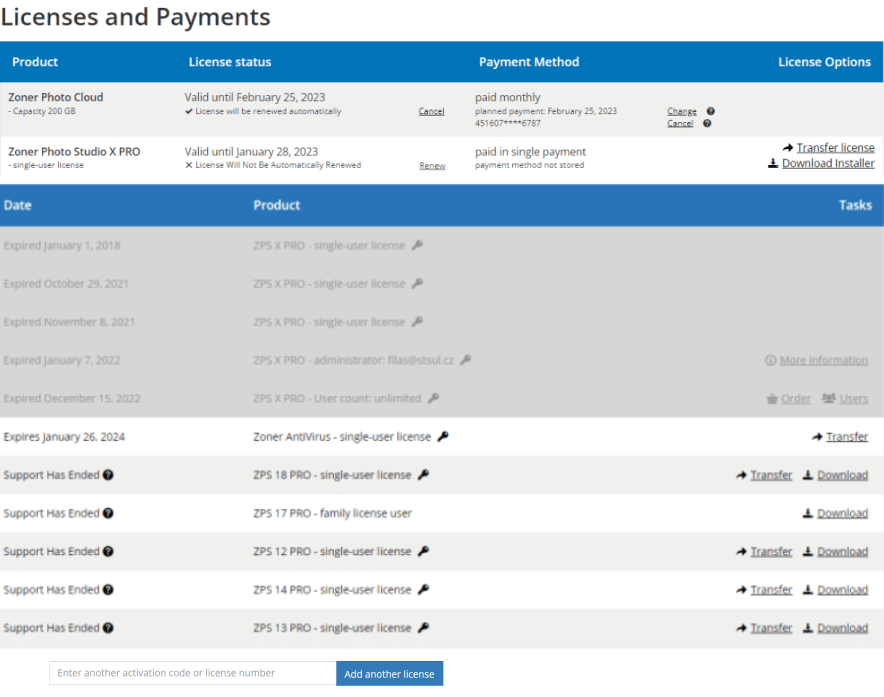
Task: Click help icon on ZPS 13 PRO Support Has Ended
Action: (108, 628)
